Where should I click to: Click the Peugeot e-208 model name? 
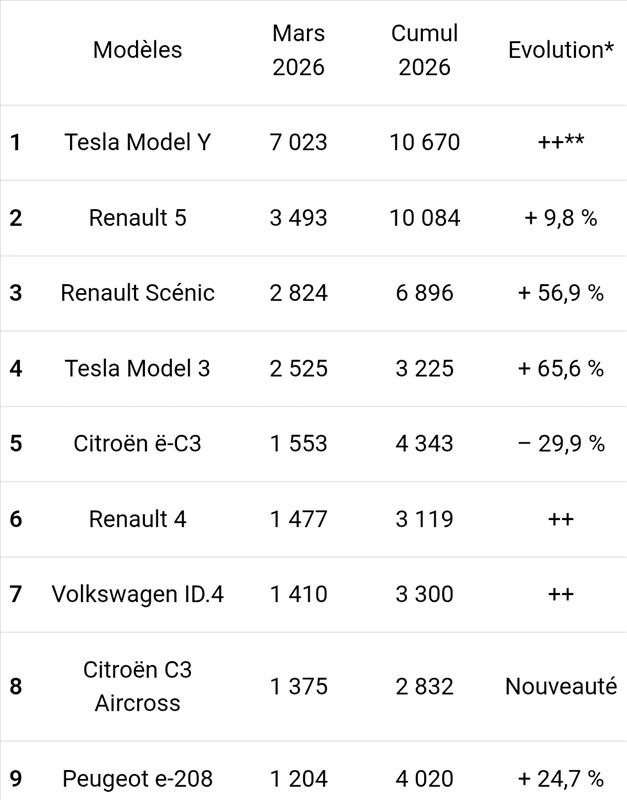[x=137, y=778]
